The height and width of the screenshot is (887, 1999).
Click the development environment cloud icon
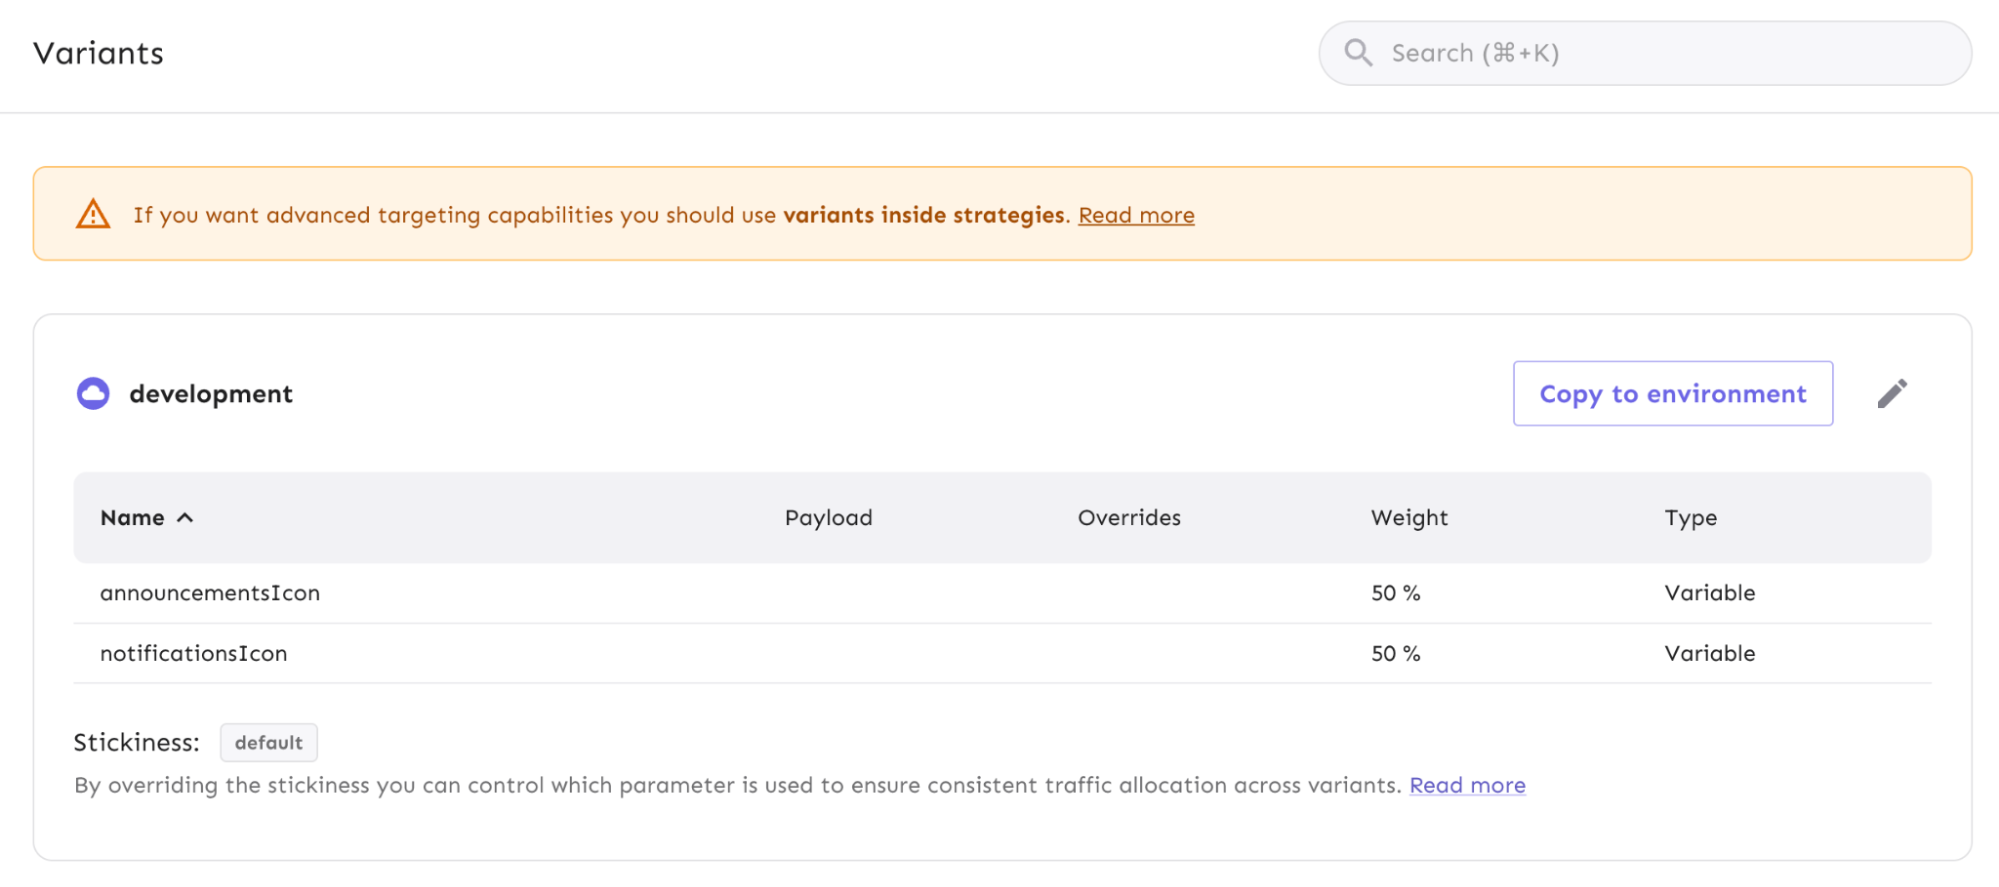click(x=93, y=394)
